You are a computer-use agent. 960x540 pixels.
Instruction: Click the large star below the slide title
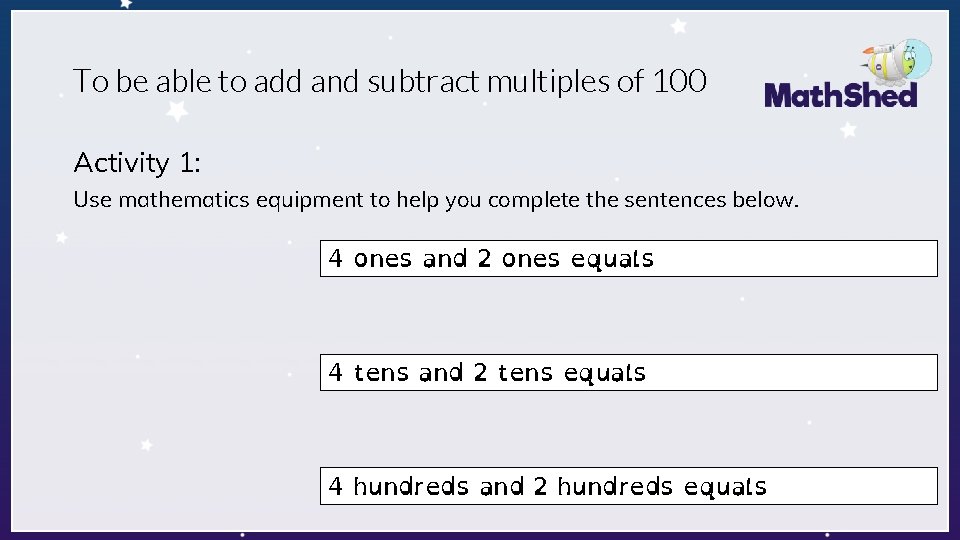pyautogui.click(x=177, y=111)
